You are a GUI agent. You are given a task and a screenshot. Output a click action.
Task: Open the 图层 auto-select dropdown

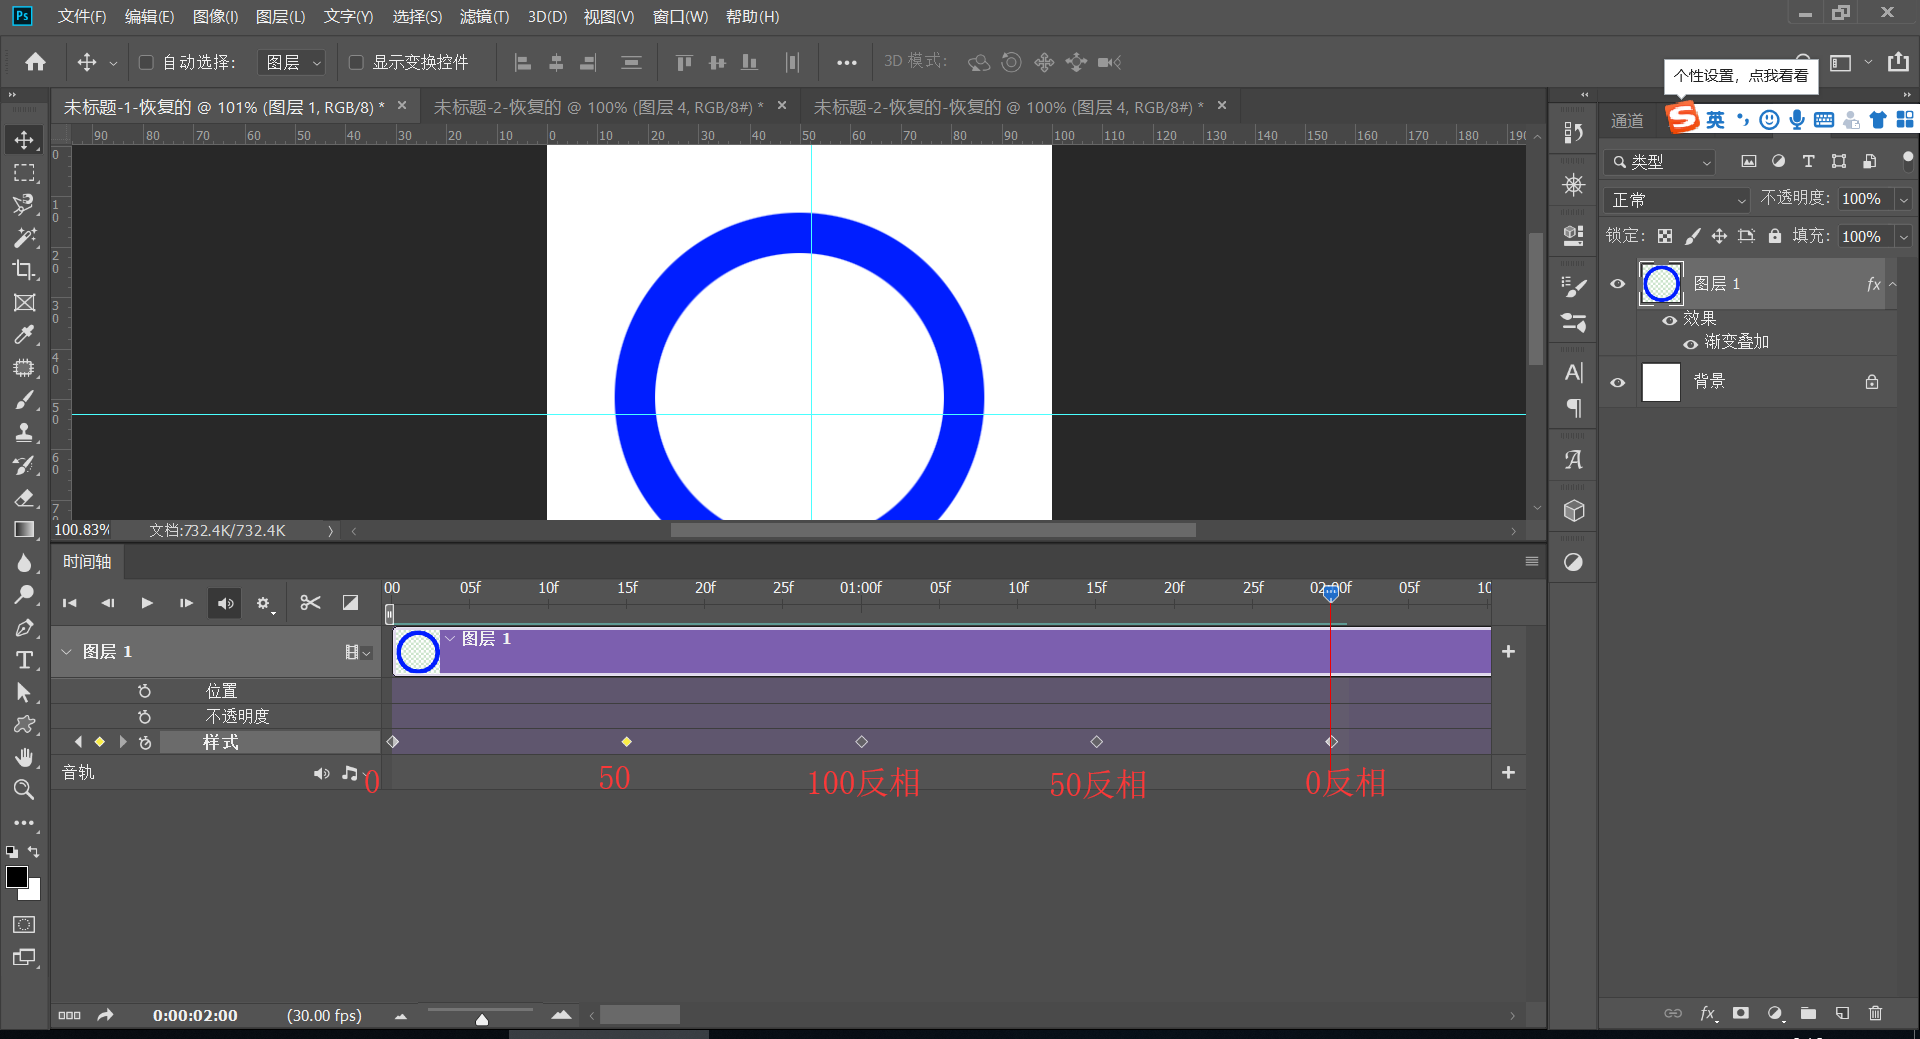[x=292, y=62]
